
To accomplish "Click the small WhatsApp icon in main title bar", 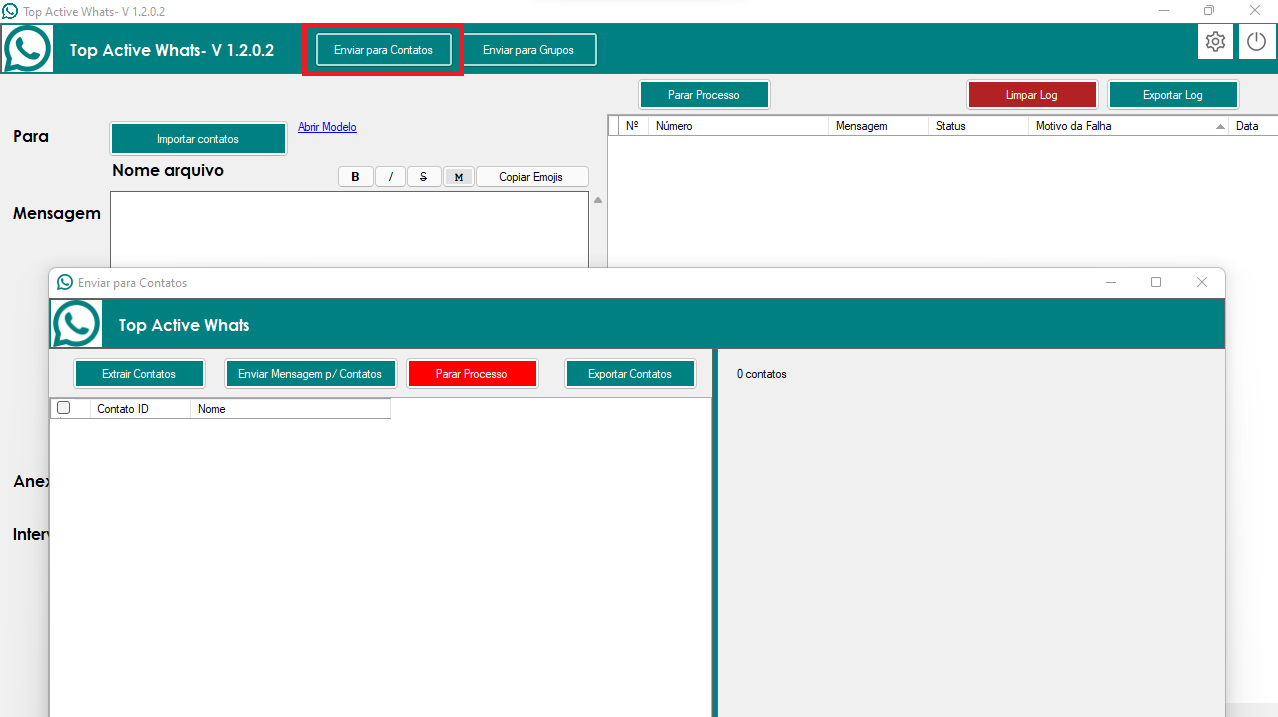I will (x=10, y=11).
